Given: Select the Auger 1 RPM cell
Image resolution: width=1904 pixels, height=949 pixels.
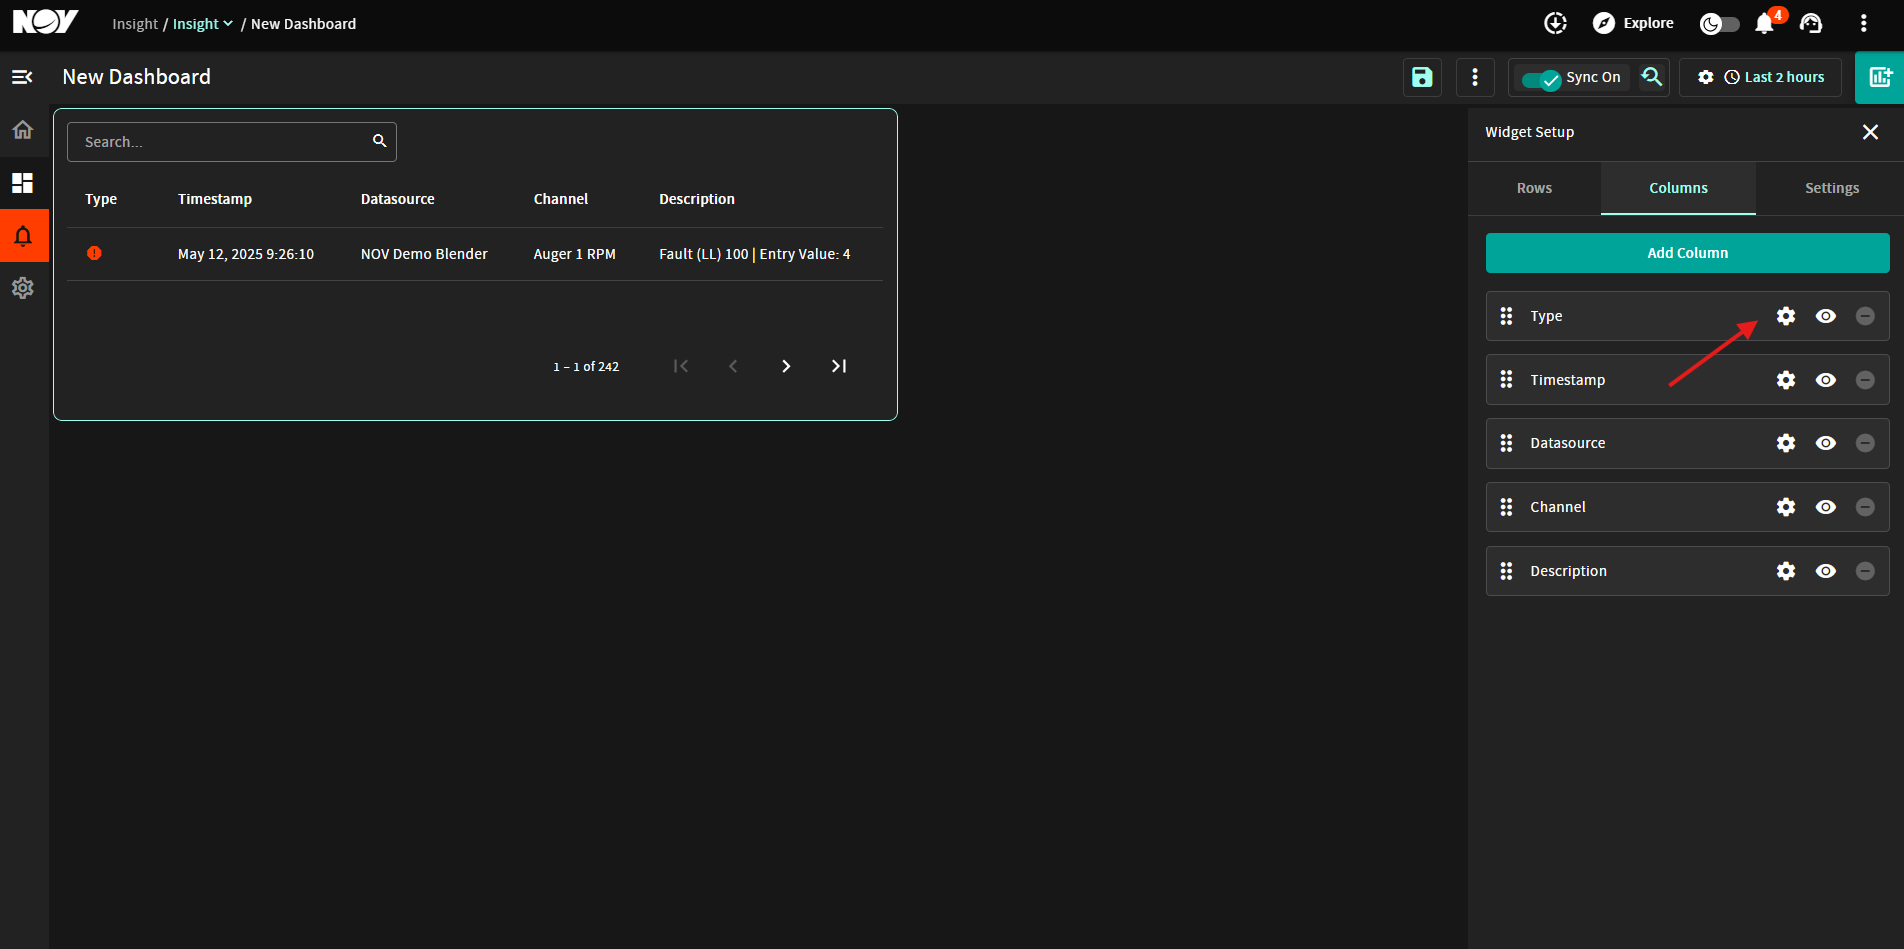Looking at the screenshot, I should (574, 254).
